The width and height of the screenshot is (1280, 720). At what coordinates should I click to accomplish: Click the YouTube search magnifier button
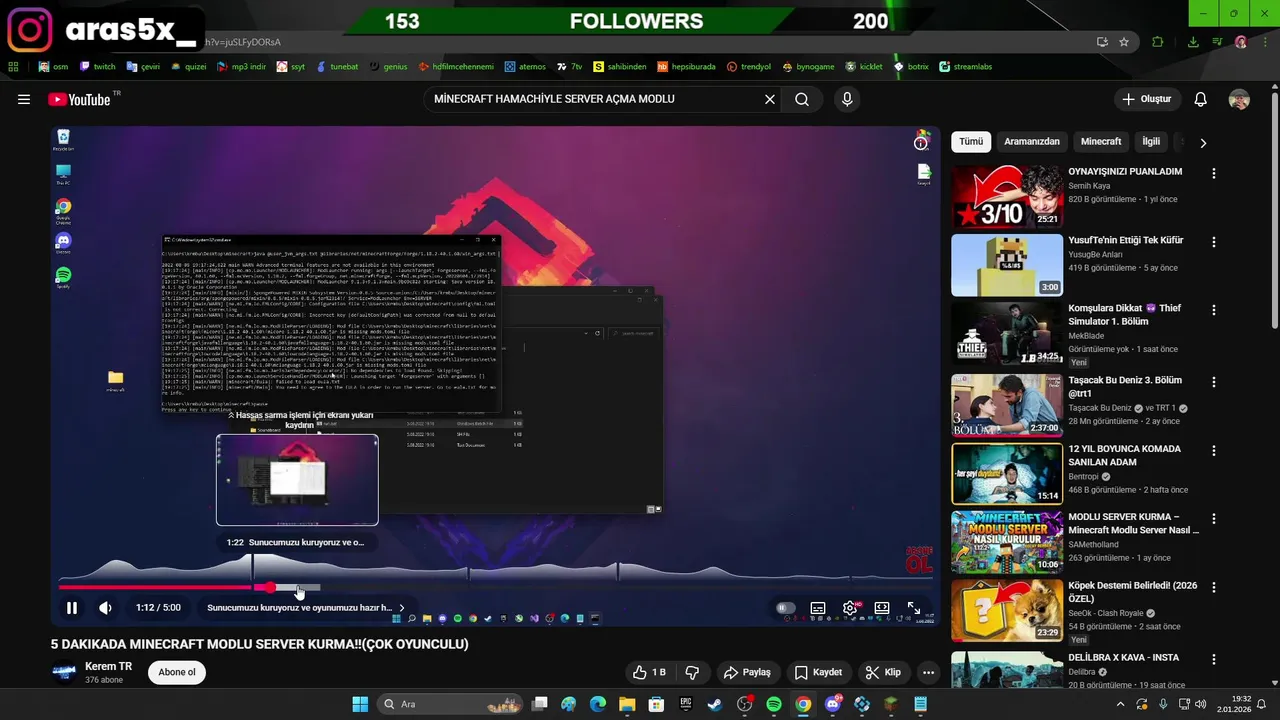tap(802, 99)
